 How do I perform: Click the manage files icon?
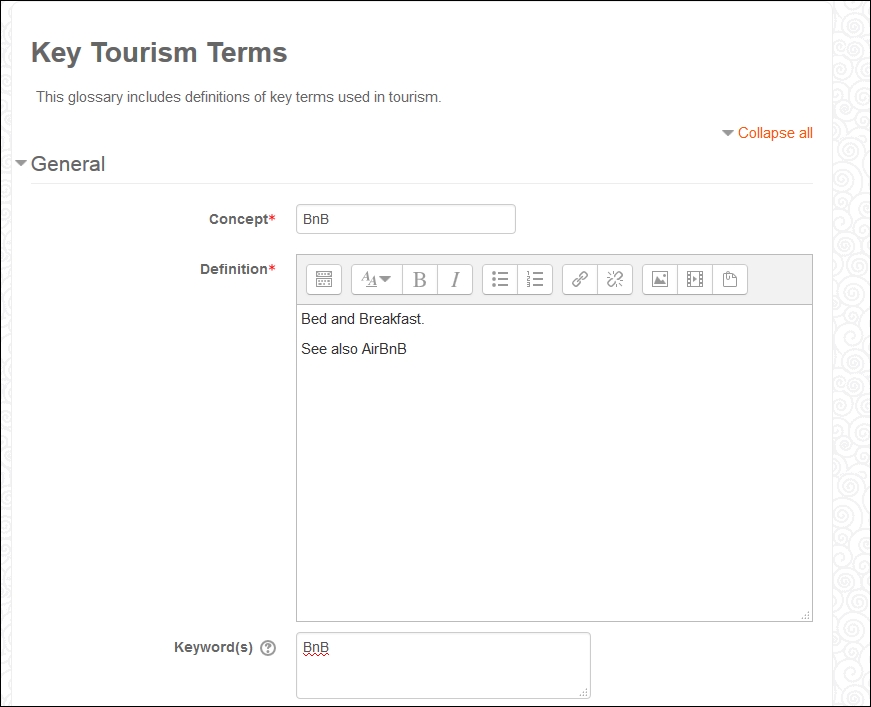pyautogui.click(x=730, y=279)
